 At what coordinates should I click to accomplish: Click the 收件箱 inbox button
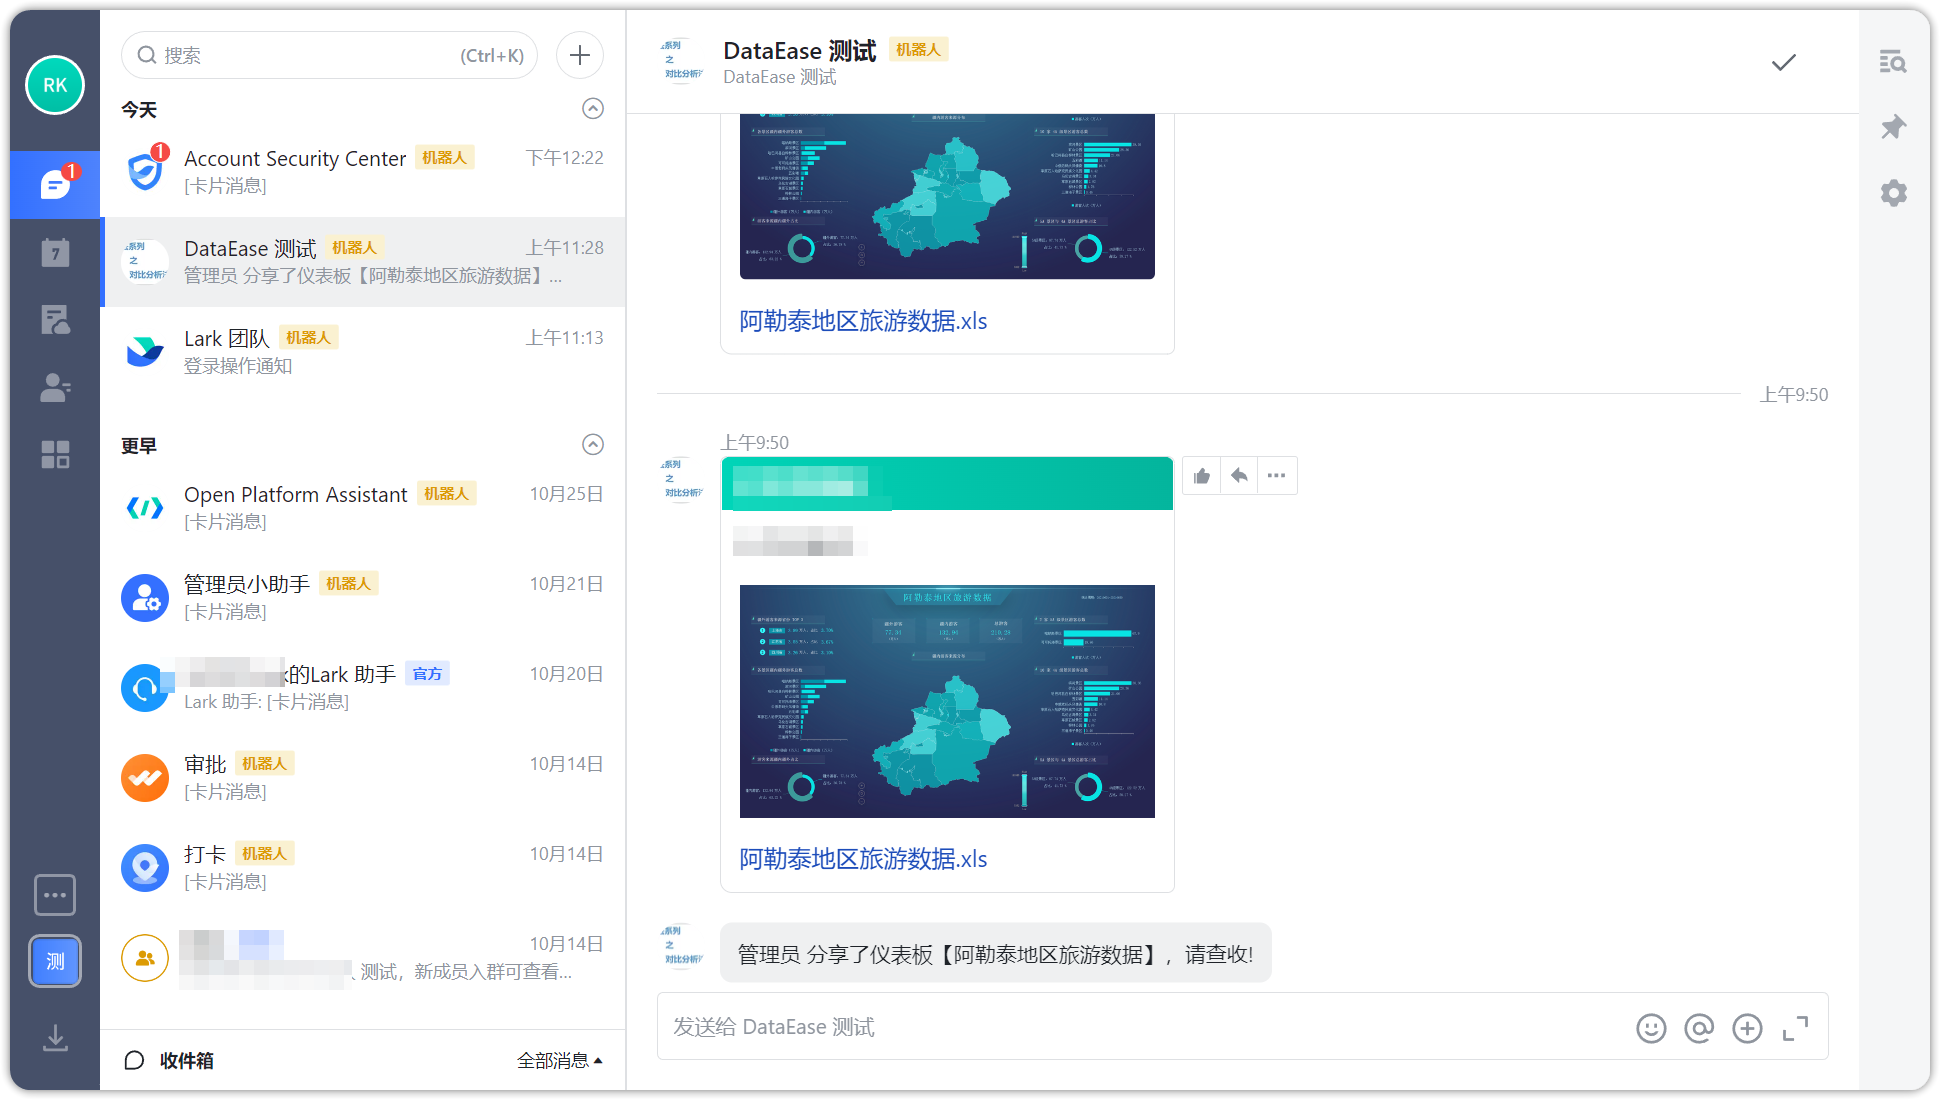point(168,1060)
